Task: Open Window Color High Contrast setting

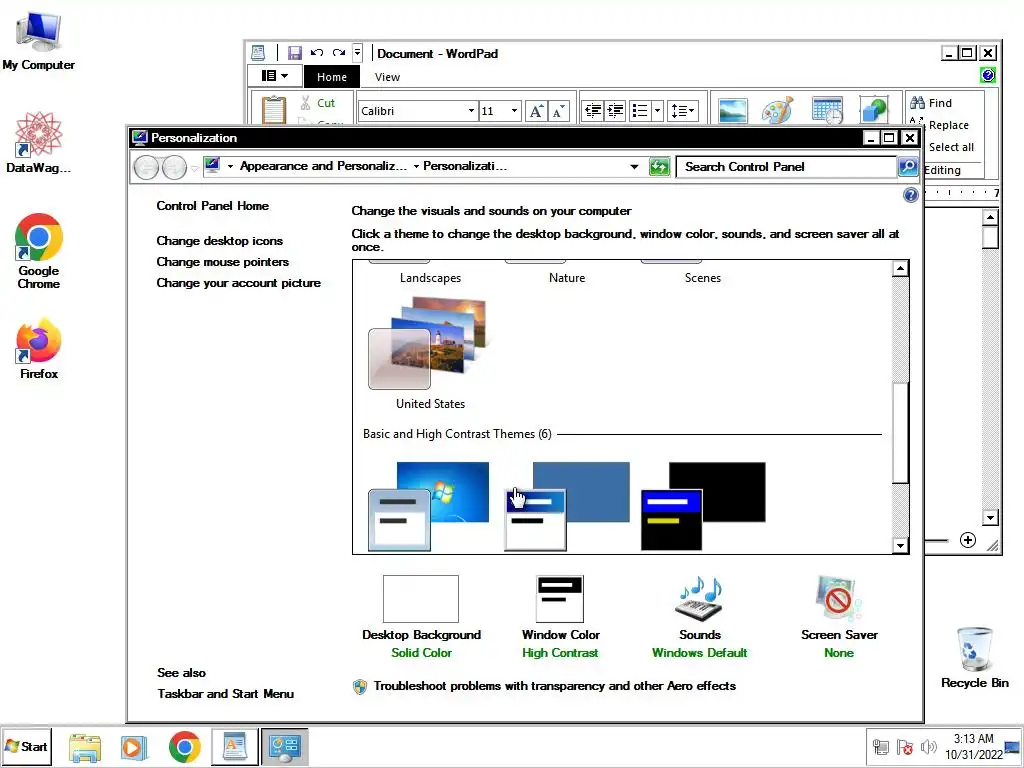Action: click(x=560, y=617)
